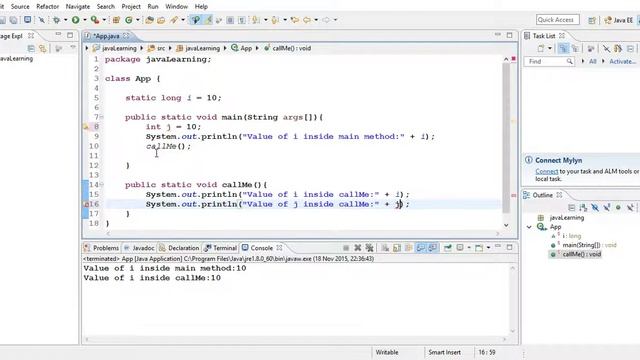This screenshot has width=640, height=360.
Task: Open the Perspective switcher icon
Action: [592, 20]
